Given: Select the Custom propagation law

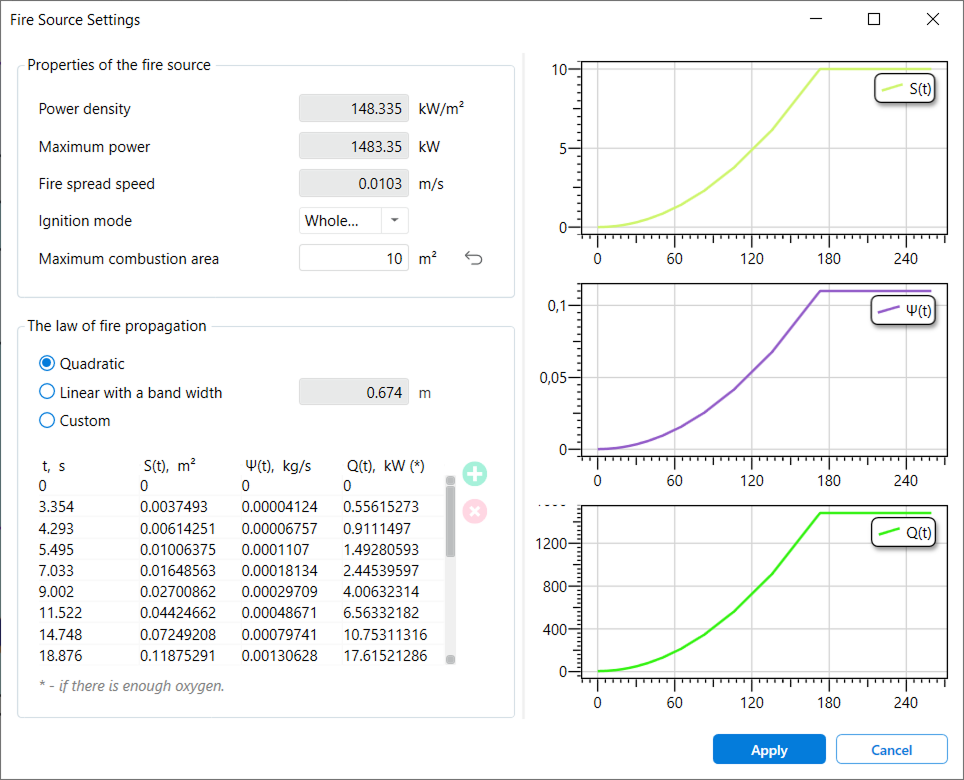Looking at the screenshot, I should (x=47, y=421).
